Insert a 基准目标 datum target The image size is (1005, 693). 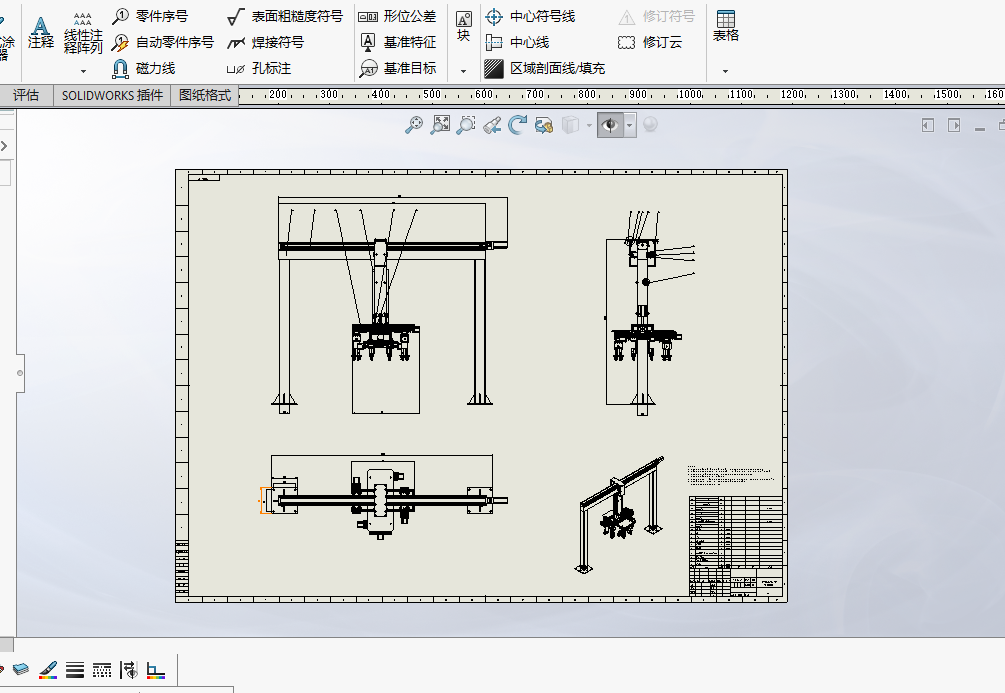click(397, 68)
